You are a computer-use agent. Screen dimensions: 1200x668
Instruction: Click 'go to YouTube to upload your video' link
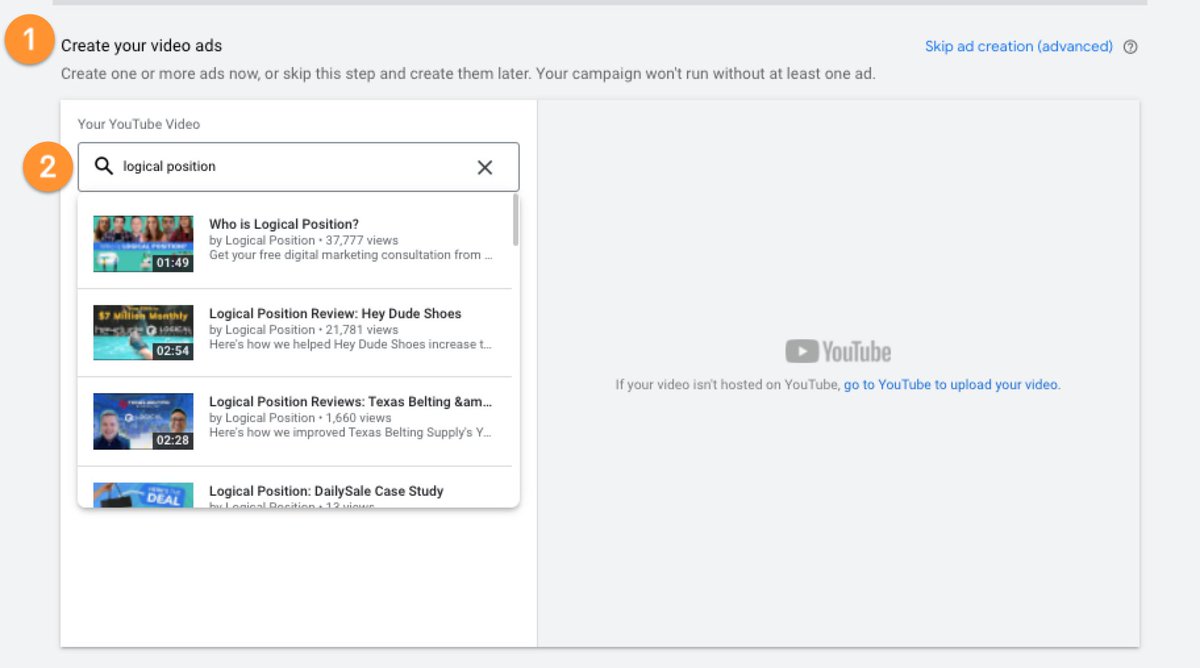point(950,384)
